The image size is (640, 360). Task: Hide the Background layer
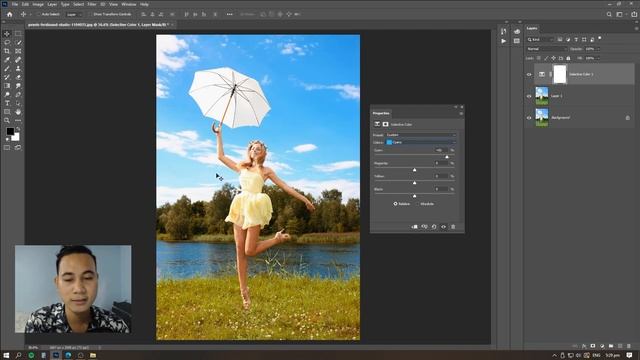(529, 118)
